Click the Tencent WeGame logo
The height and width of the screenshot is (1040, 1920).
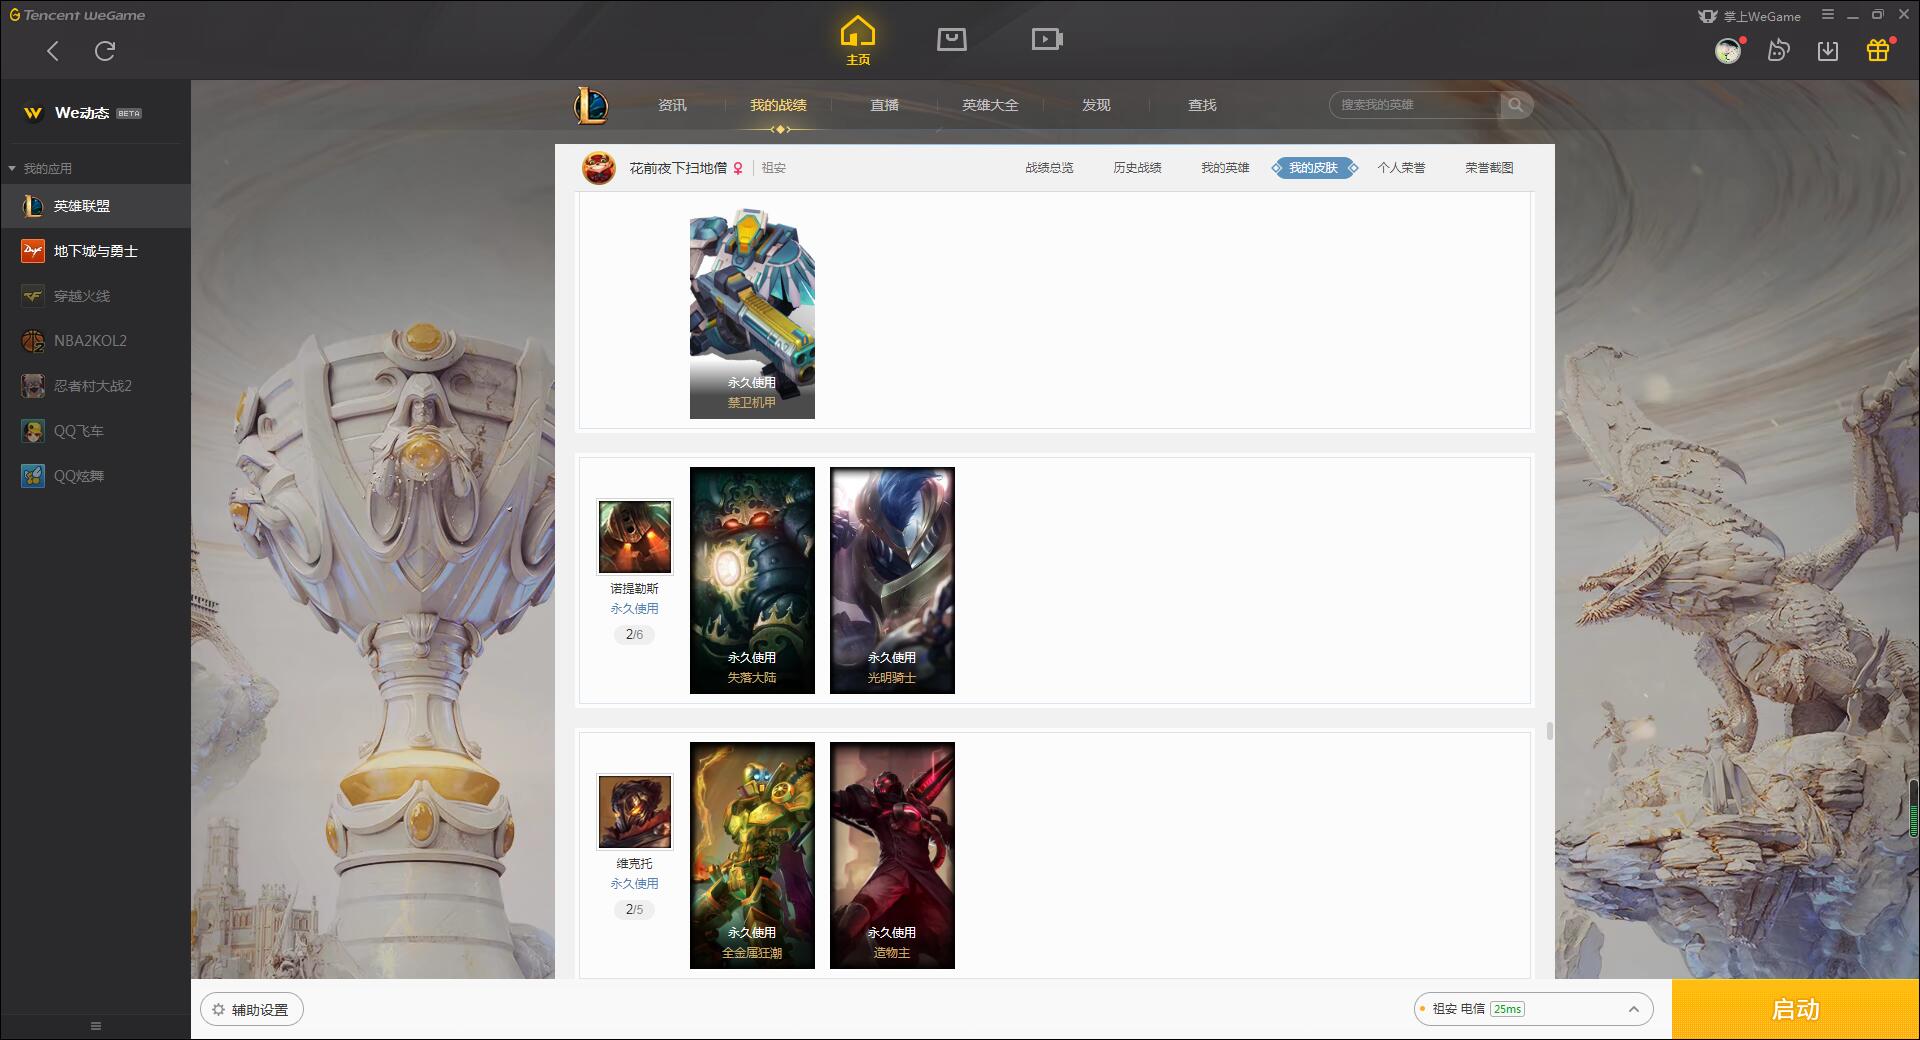[x=77, y=15]
